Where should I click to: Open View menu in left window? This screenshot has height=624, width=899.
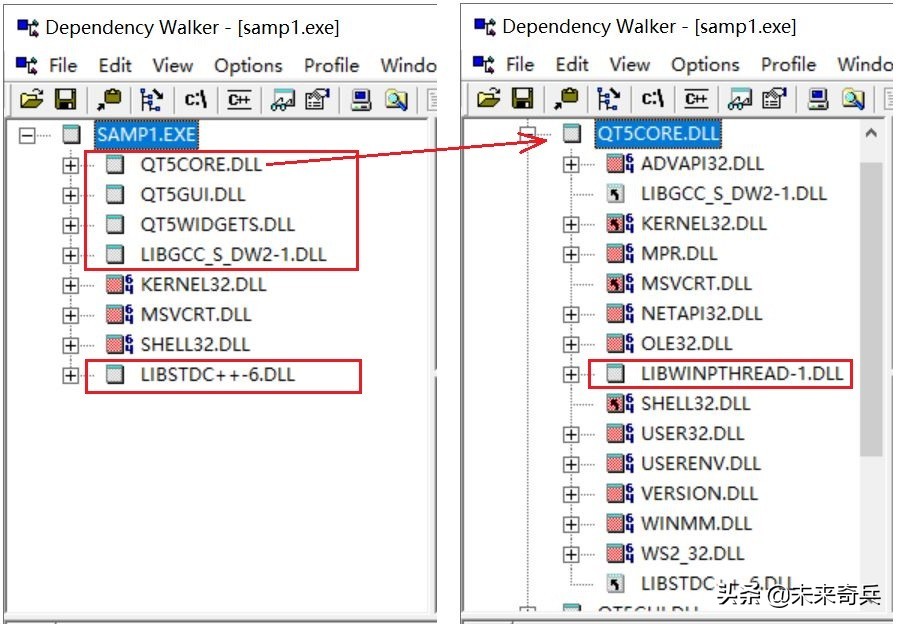pyautogui.click(x=173, y=65)
